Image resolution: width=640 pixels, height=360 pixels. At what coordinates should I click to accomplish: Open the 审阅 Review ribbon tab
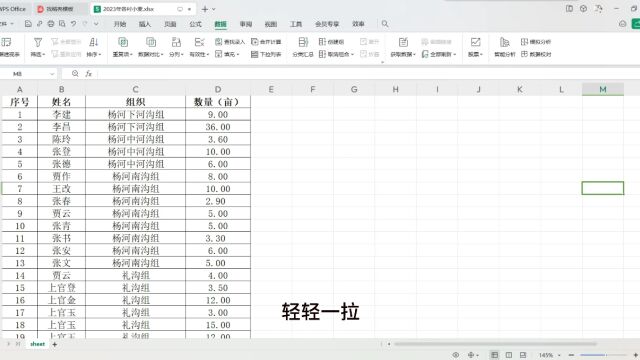tap(246, 24)
